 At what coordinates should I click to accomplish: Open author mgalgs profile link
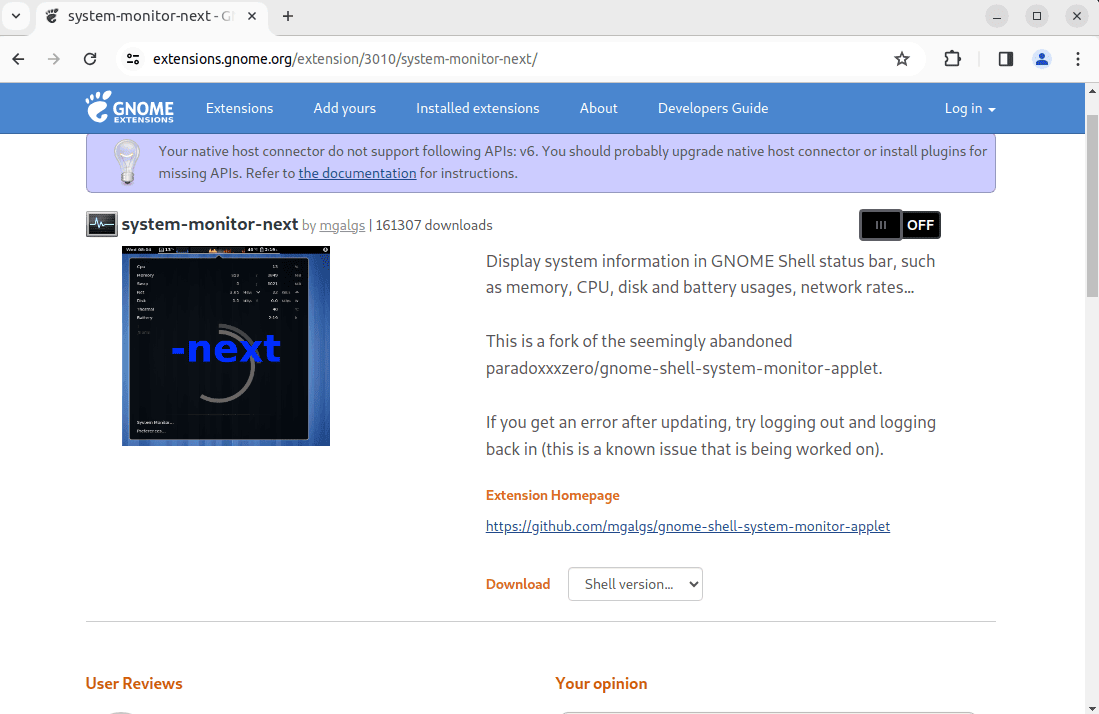pyautogui.click(x=342, y=226)
